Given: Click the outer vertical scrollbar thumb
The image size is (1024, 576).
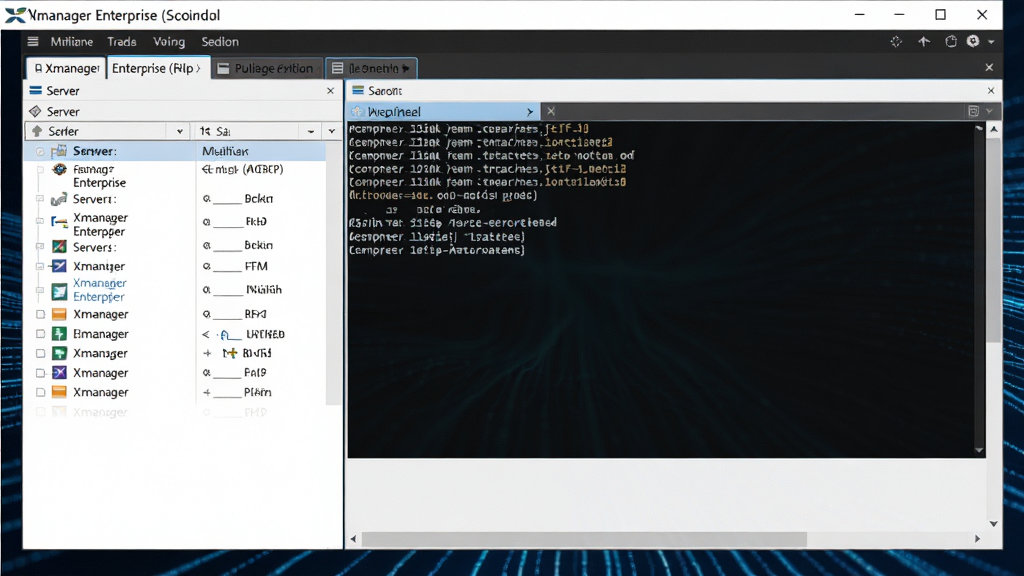Looking at the screenshot, I should coord(993,240).
